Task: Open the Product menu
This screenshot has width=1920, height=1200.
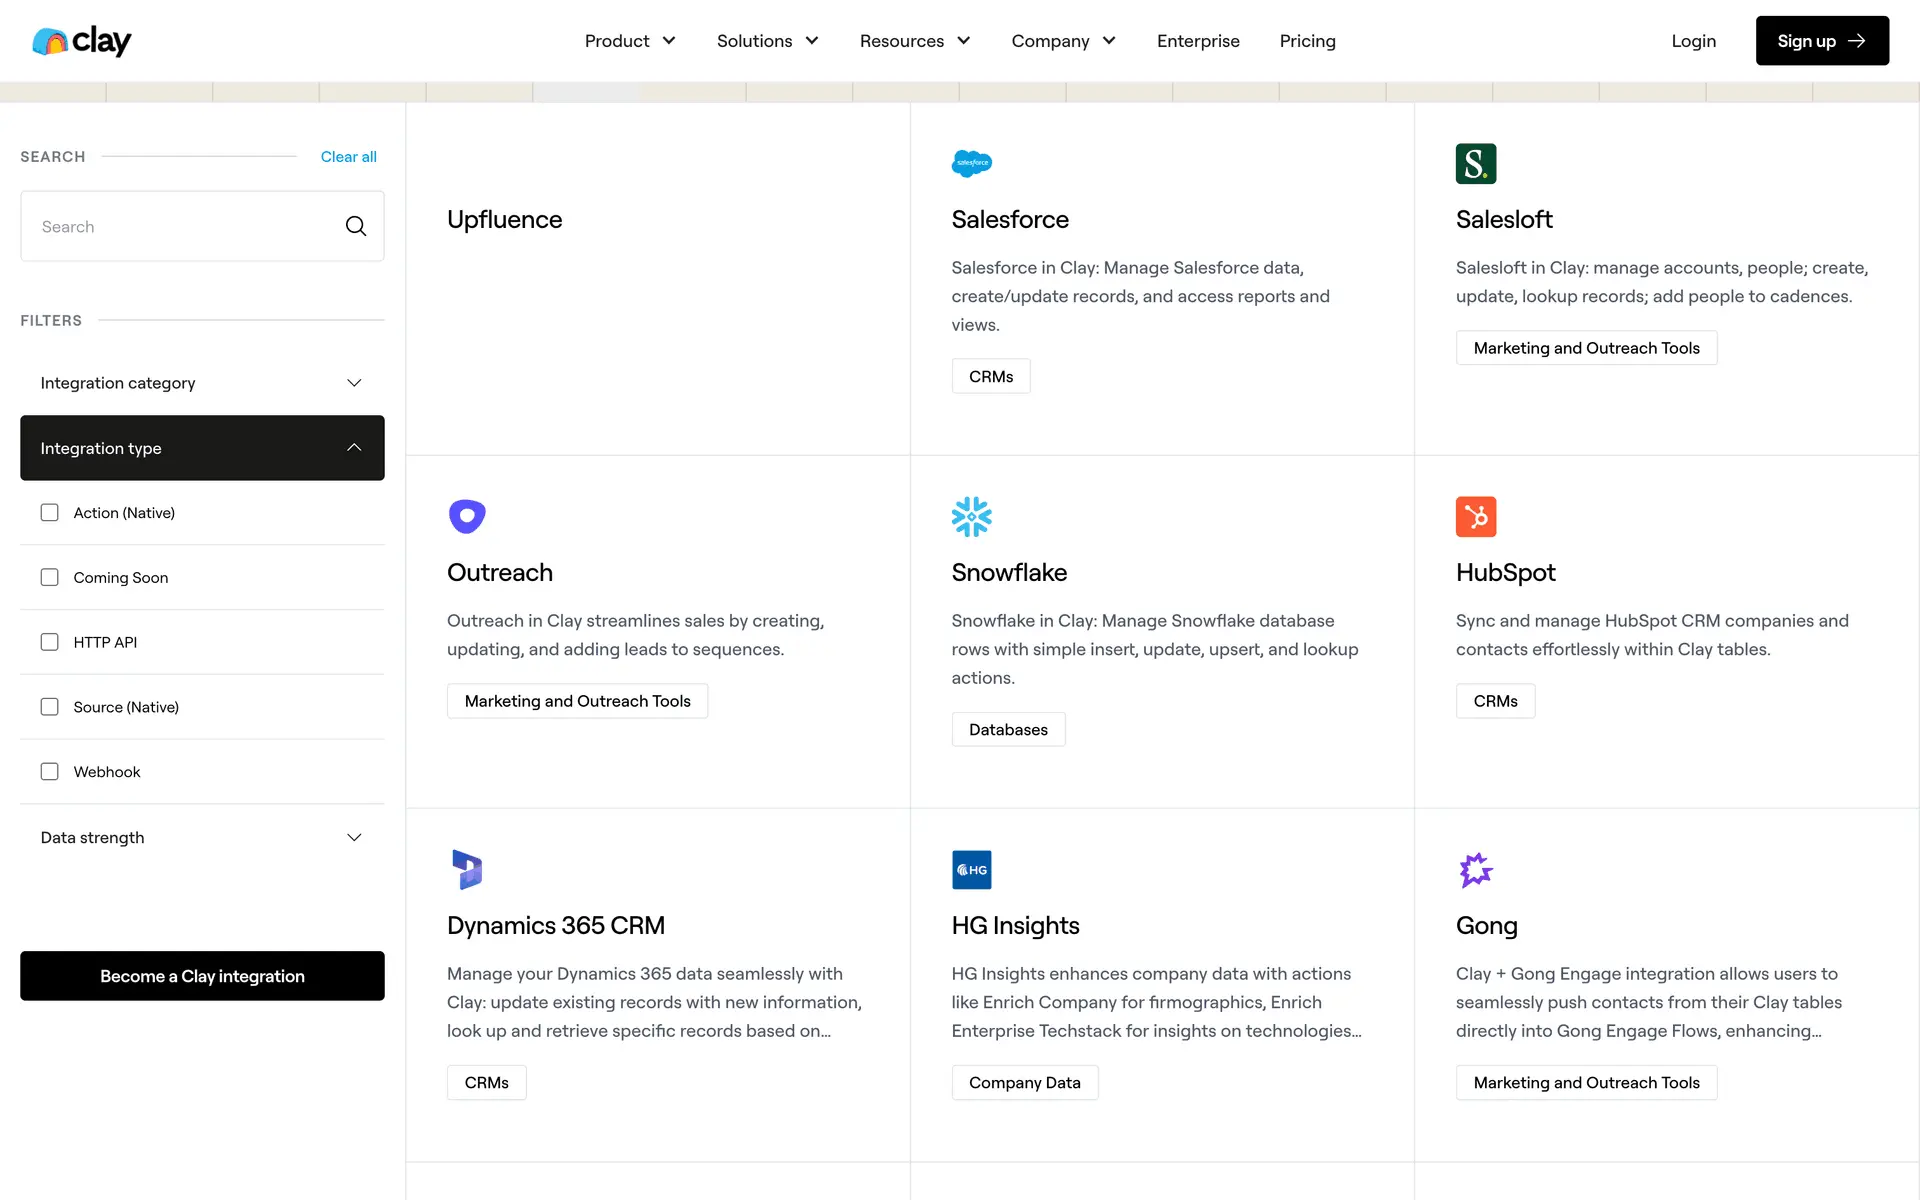Action: coord(630,41)
